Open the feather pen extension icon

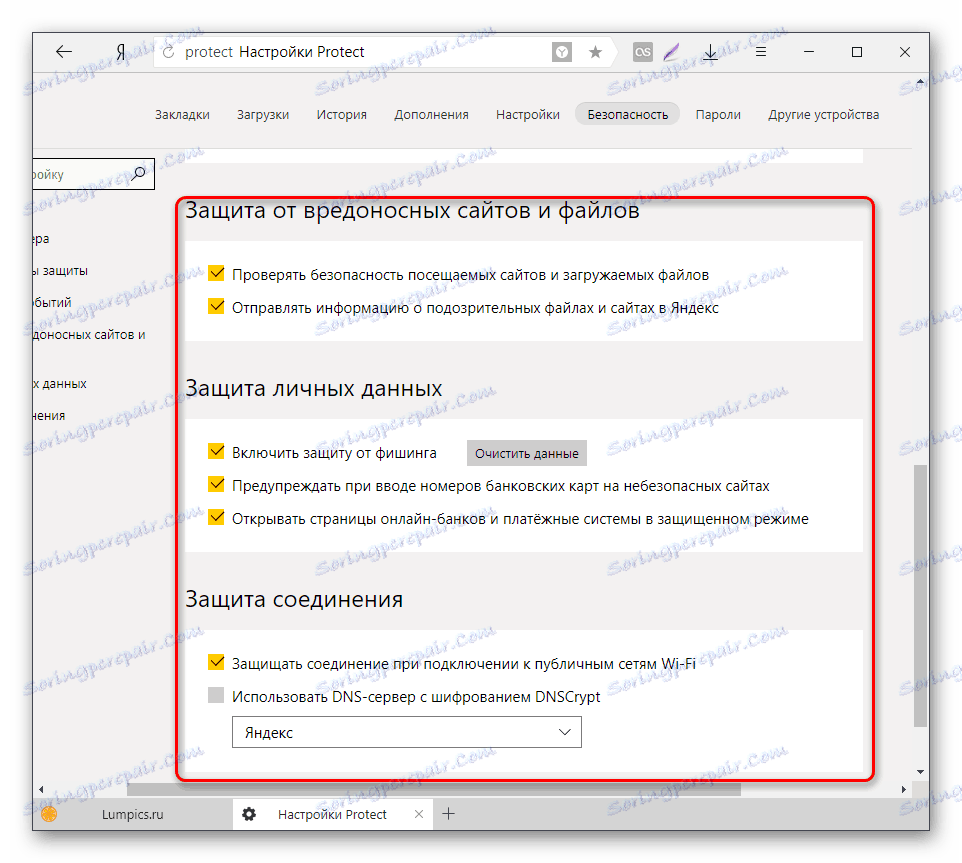click(672, 52)
